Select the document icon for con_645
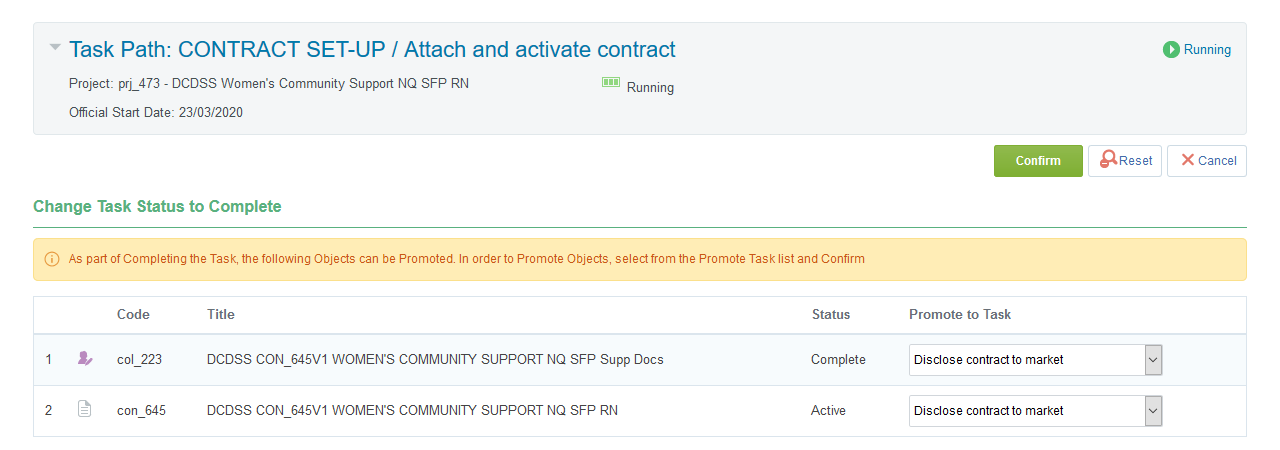Image resolution: width=1280 pixels, height=450 pixels. pyautogui.click(x=85, y=410)
